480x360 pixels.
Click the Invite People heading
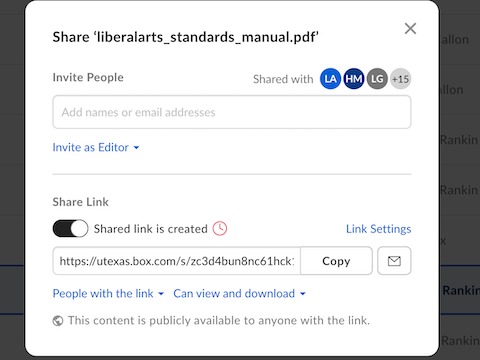pos(88,77)
